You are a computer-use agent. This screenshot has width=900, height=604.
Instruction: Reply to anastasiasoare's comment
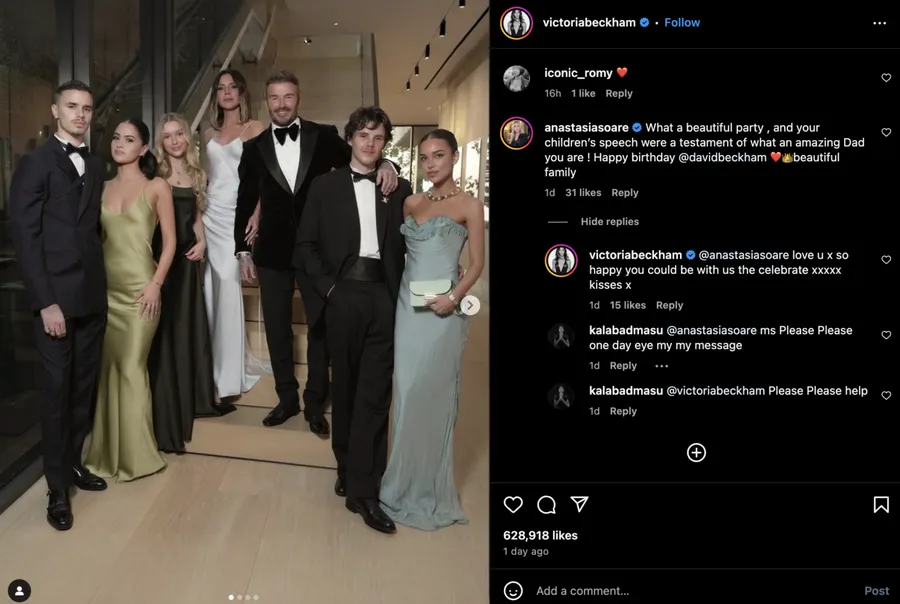tap(625, 193)
